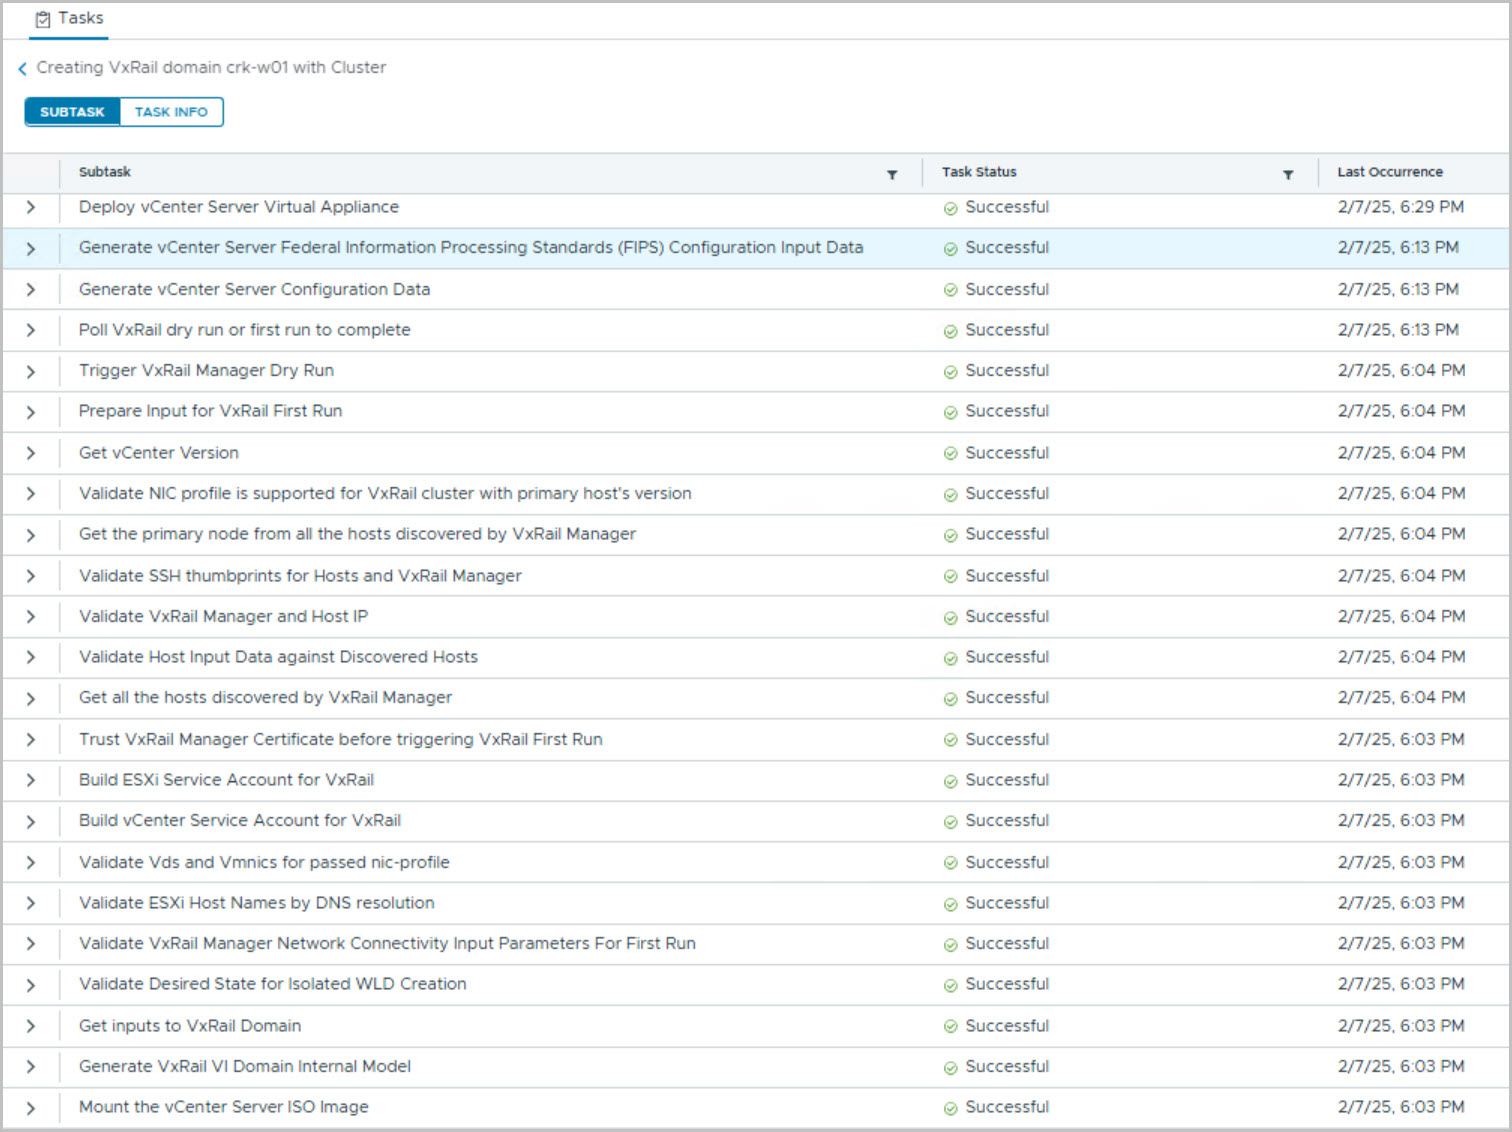Select the SUBTASK tab
Screen dimensions: 1512x1132
(x=72, y=112)
